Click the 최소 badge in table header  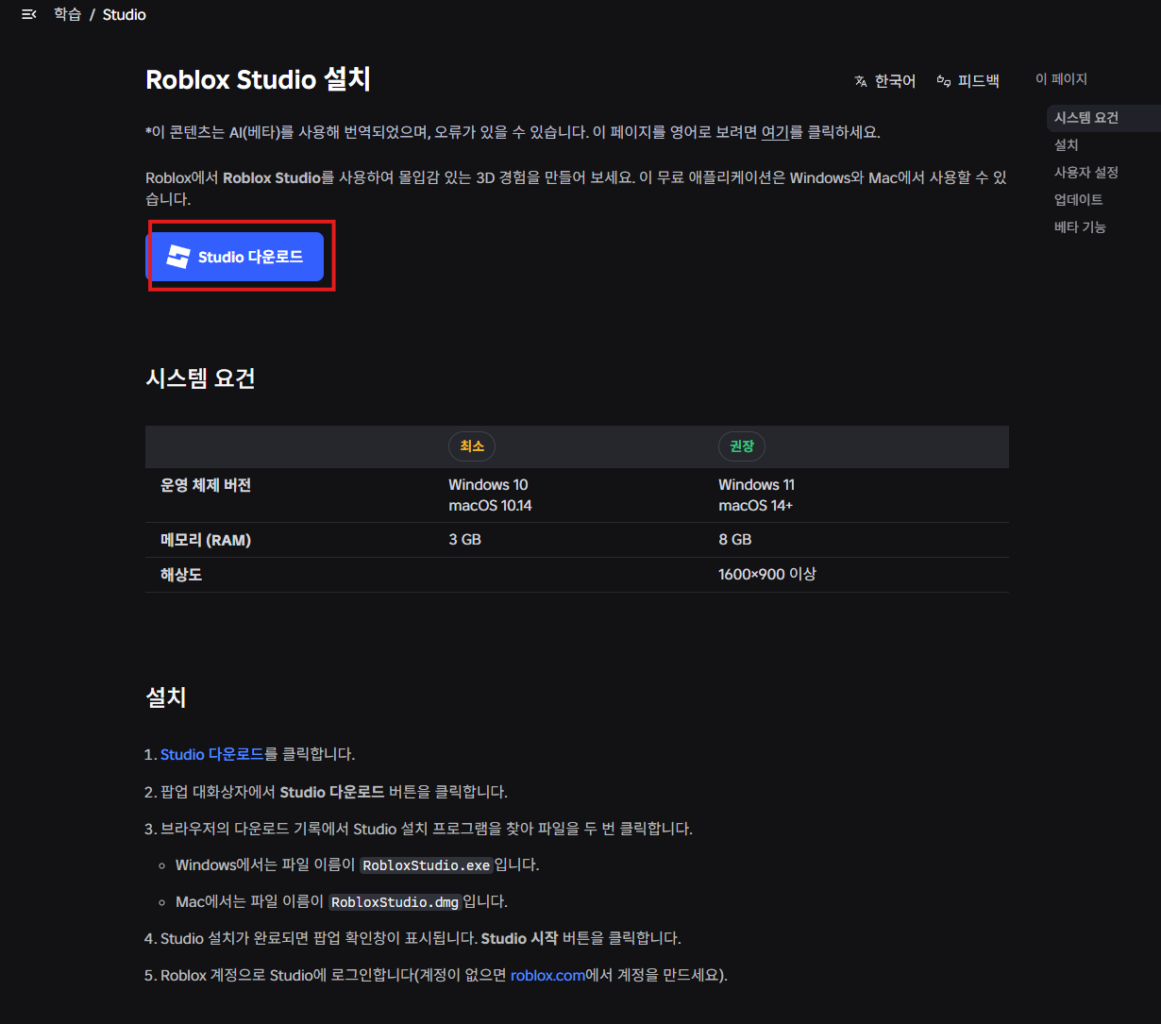[x=472, y=446]
